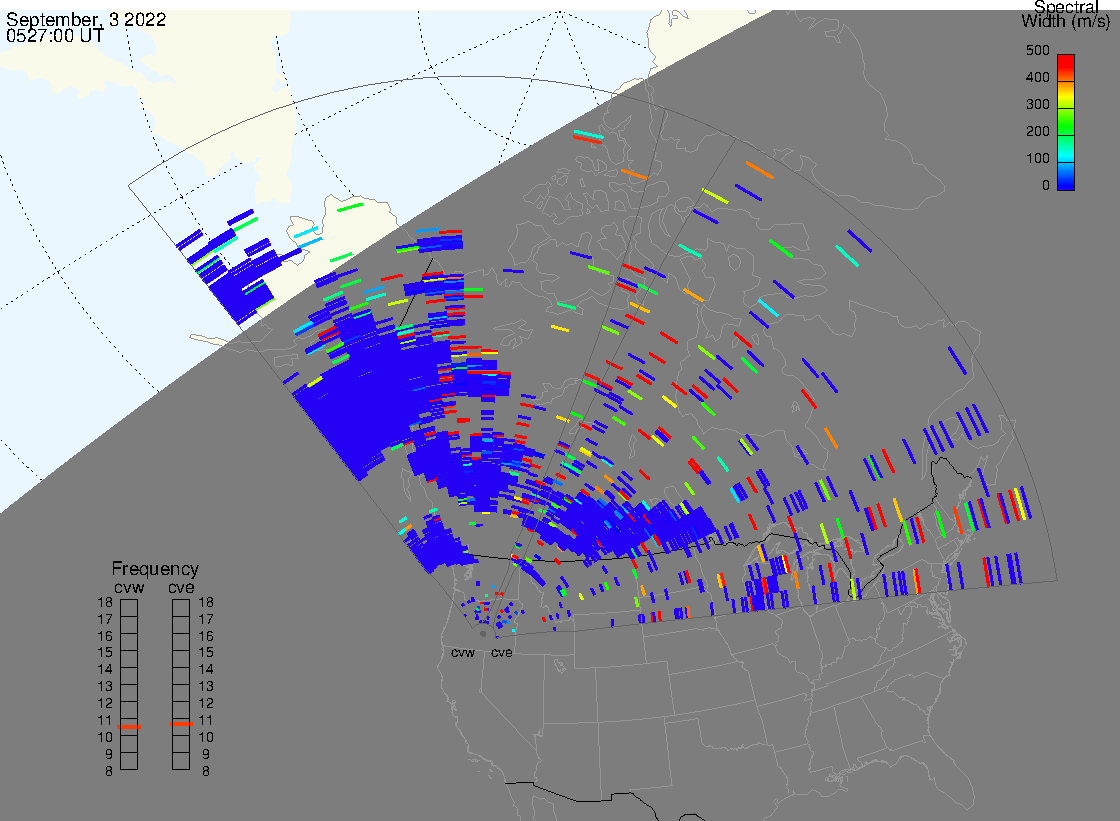Click the '300' value on color scale
The height and width of the screenshot is (821, 1120).
pos(1037,104)
